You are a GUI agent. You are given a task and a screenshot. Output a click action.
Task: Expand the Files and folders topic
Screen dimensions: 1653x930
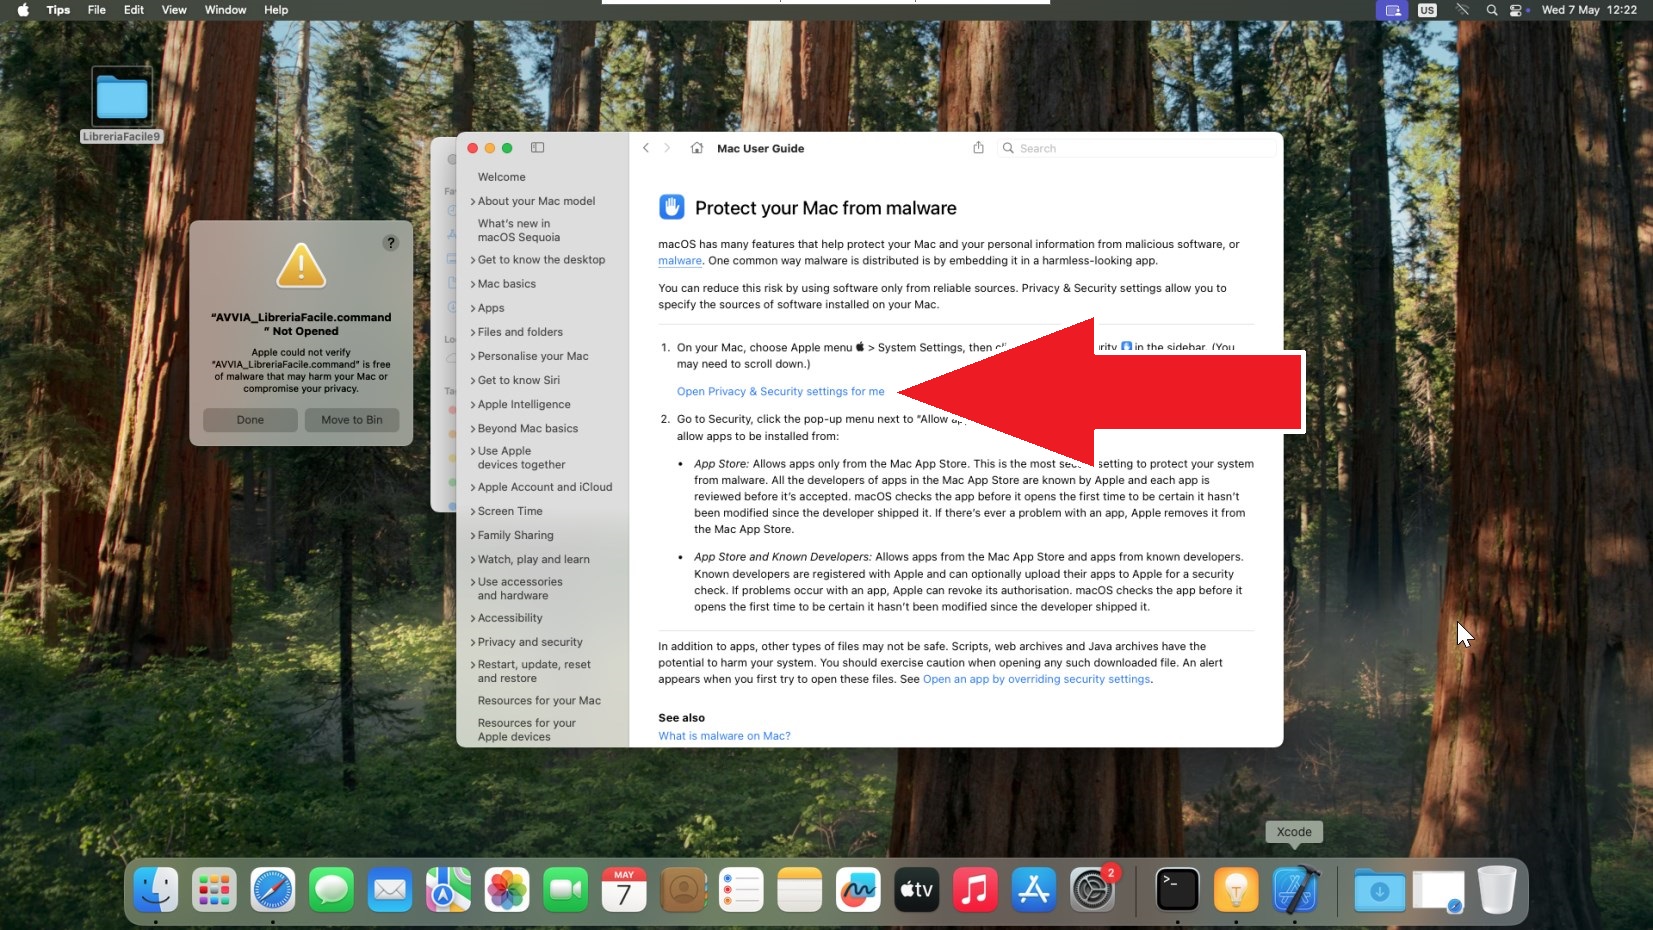point(519,332)
